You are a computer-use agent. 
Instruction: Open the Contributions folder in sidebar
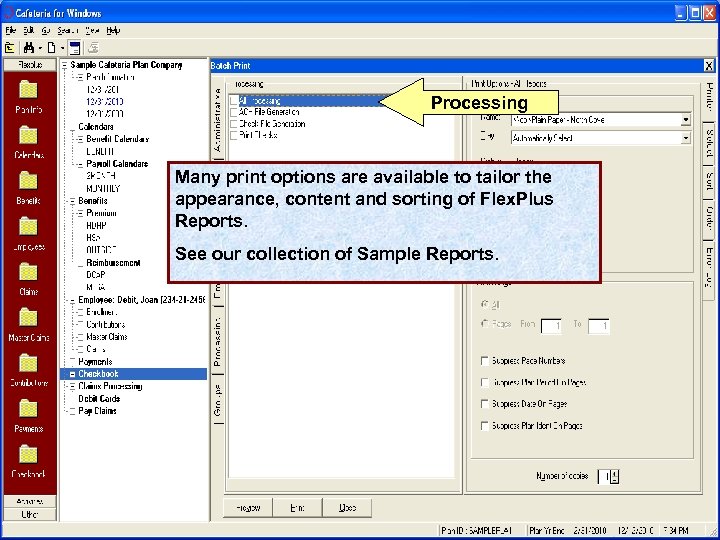[x=28, y=370]
